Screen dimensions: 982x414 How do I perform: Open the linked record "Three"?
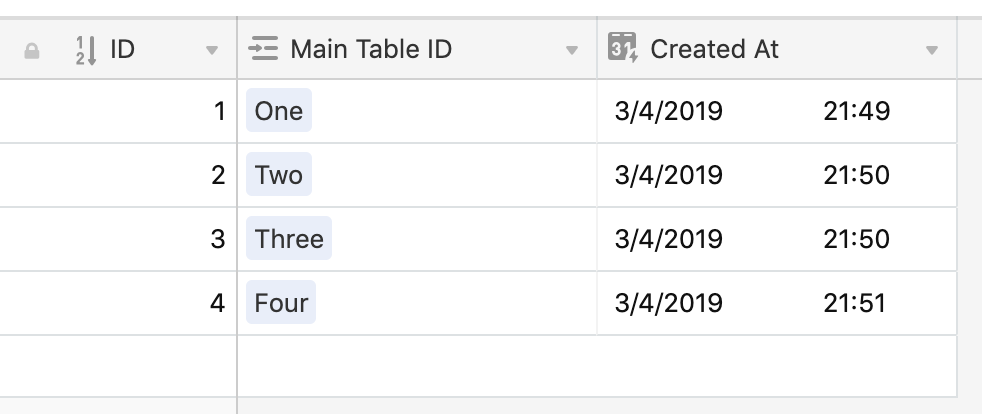[x=289, y=238]
